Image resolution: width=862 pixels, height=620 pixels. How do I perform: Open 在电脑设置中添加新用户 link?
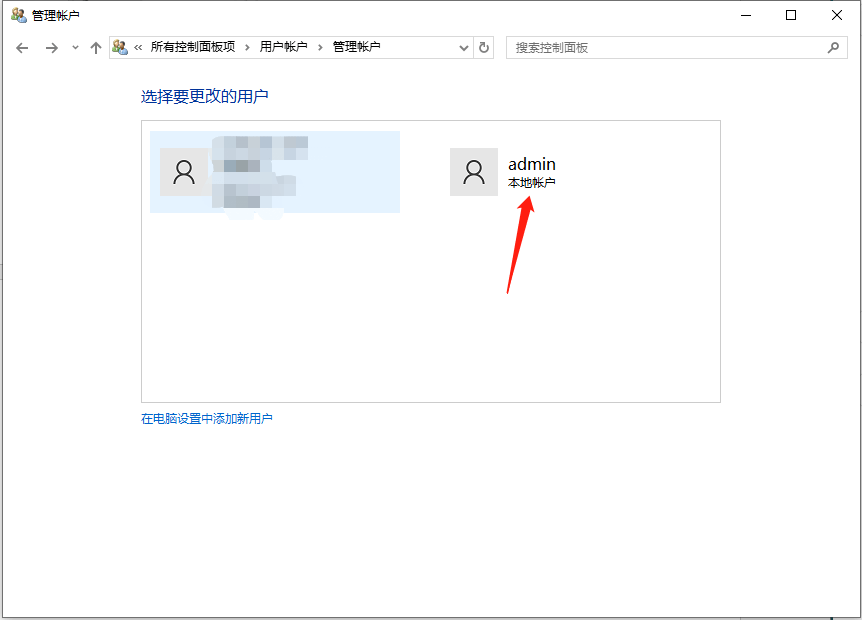coord(207,421)
